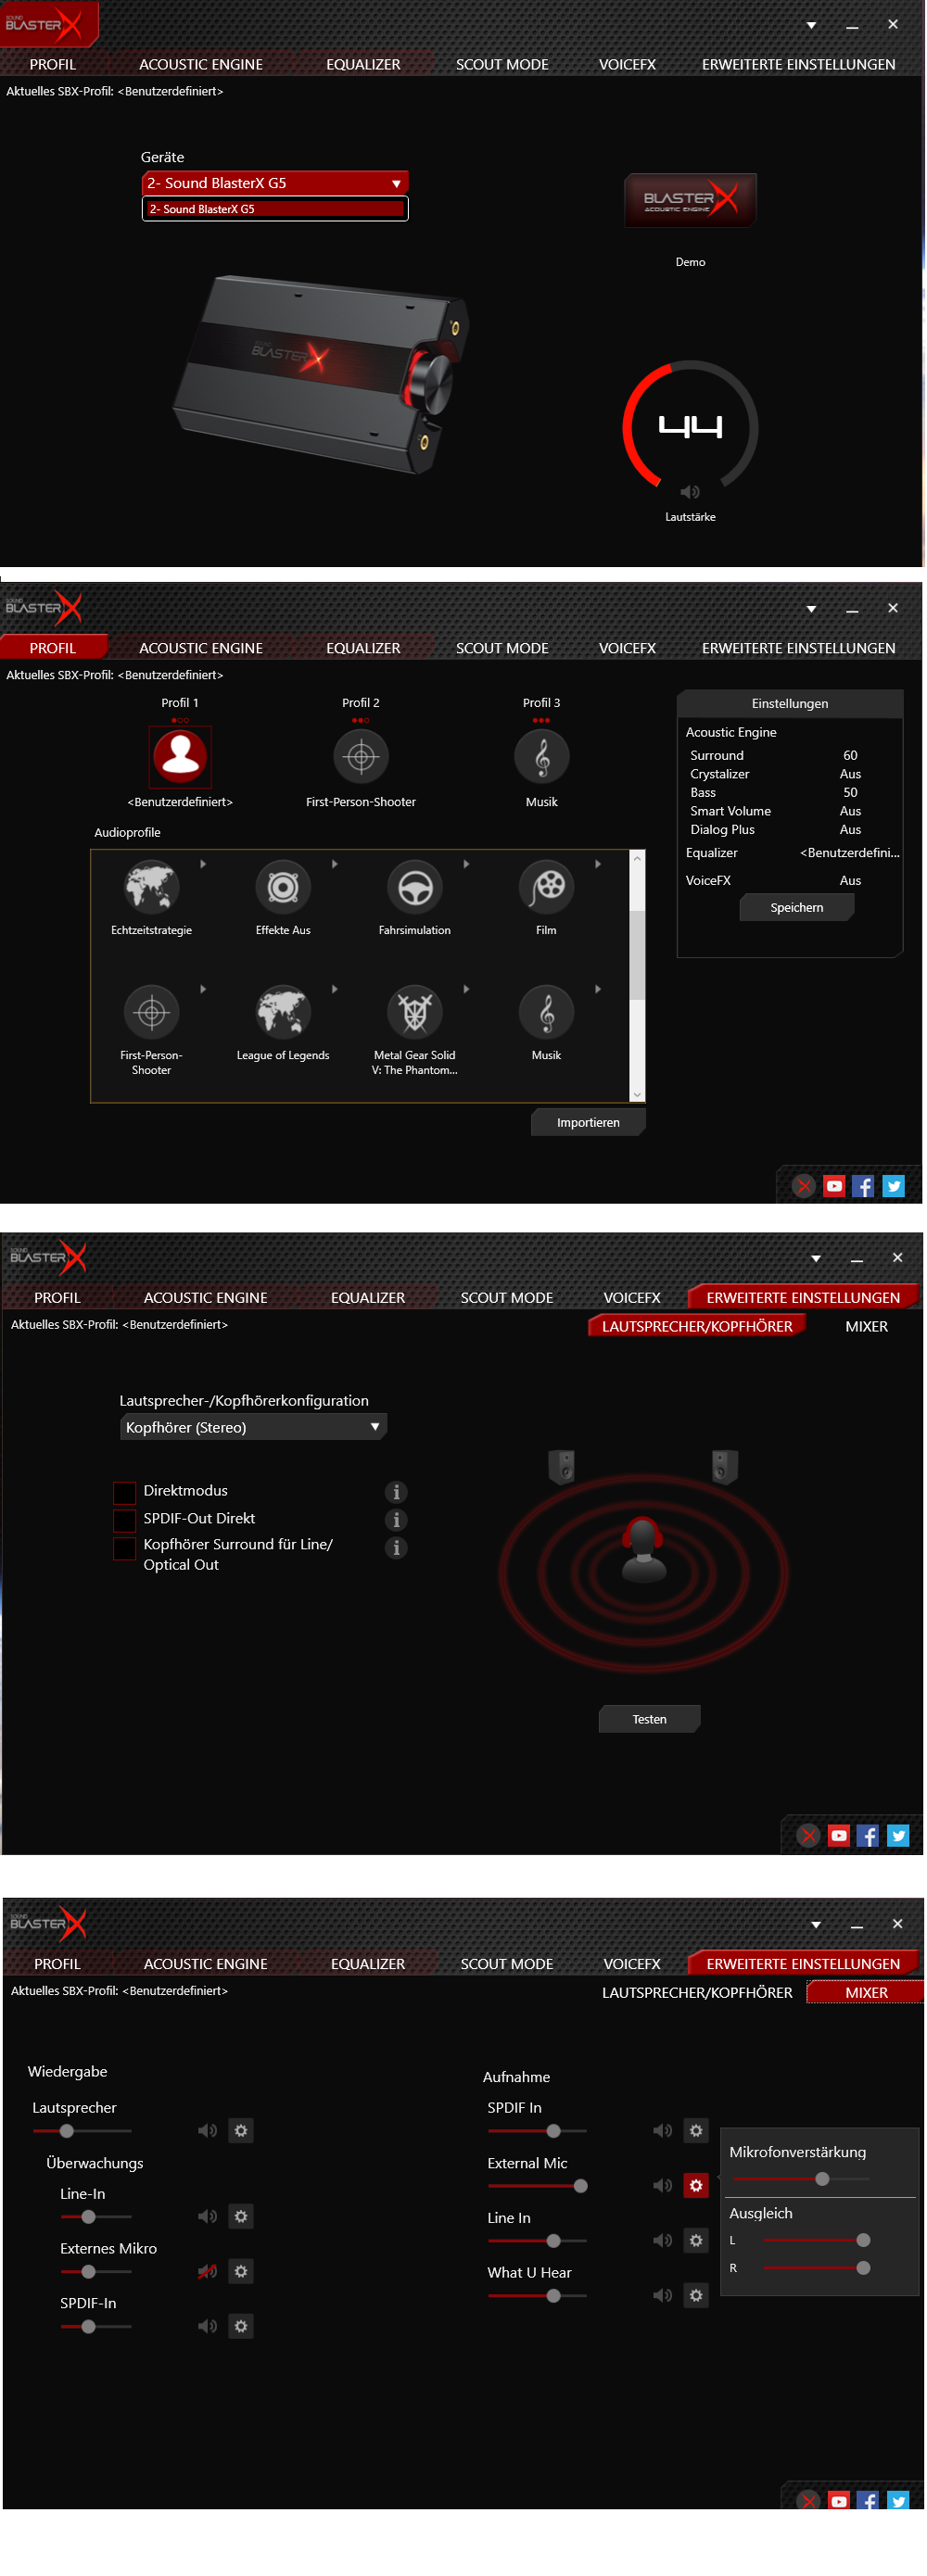Choose the Film reel audio profile

[x=546, y=886]
